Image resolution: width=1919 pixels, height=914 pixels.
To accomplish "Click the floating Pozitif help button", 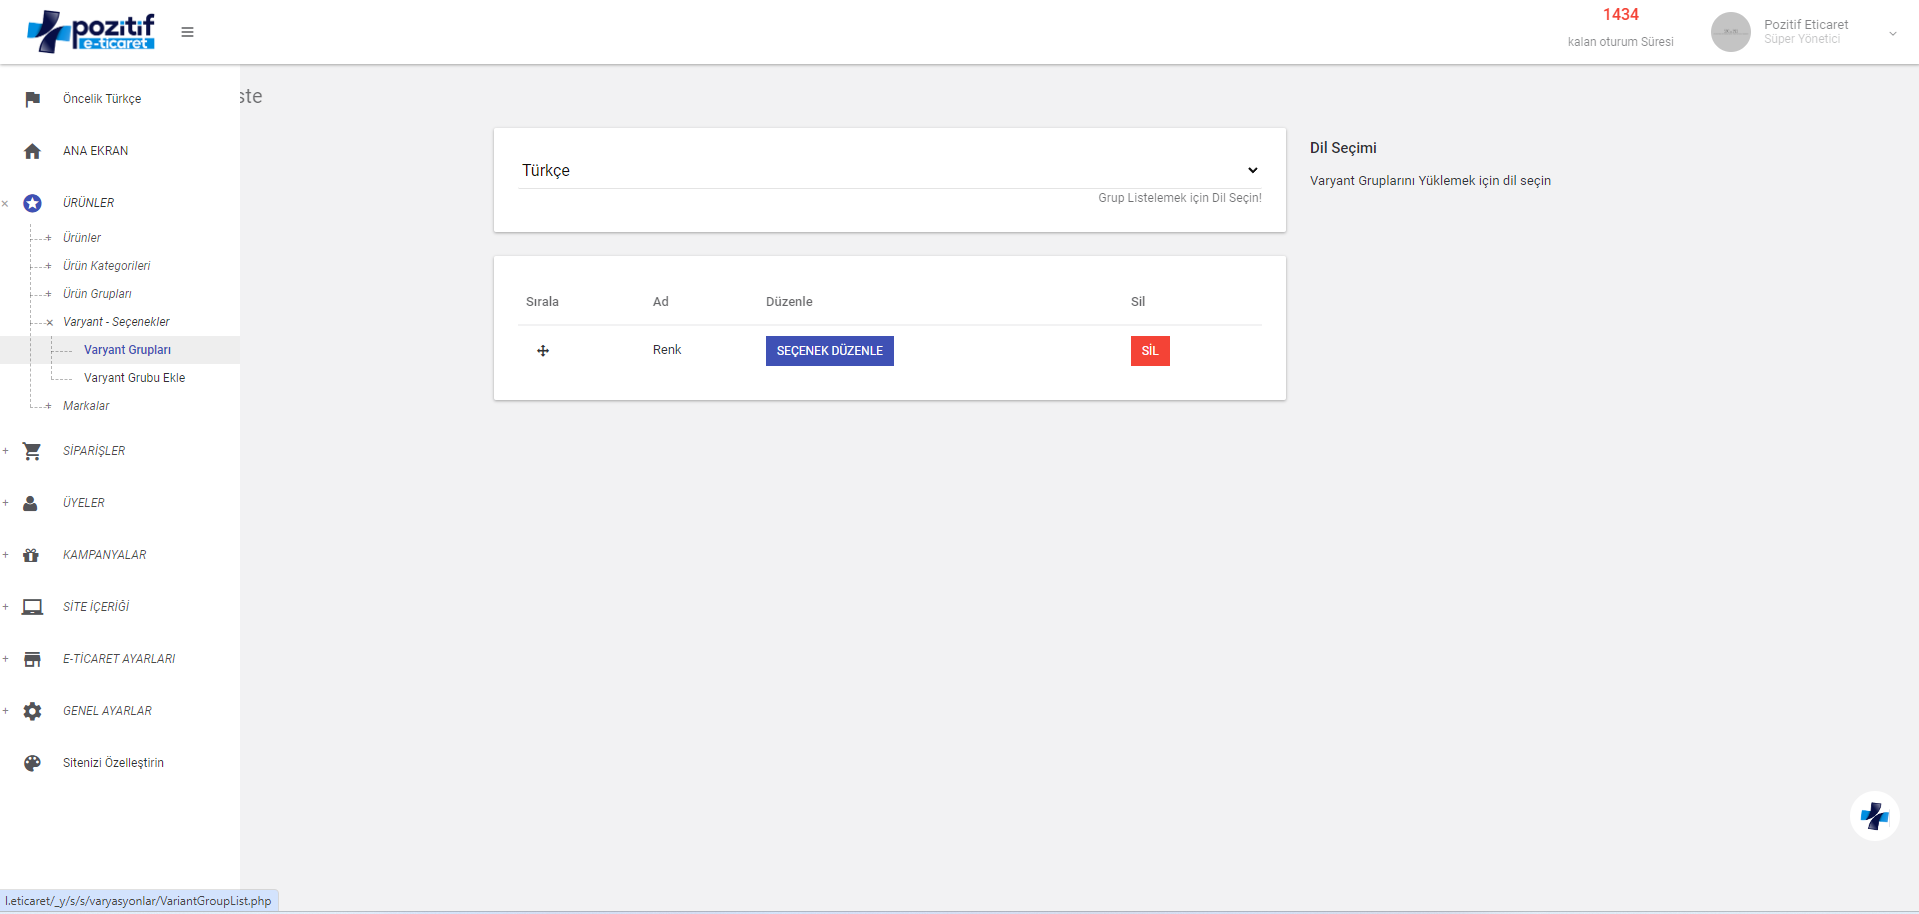I will pyautogui.click(x=1874, y=816).
